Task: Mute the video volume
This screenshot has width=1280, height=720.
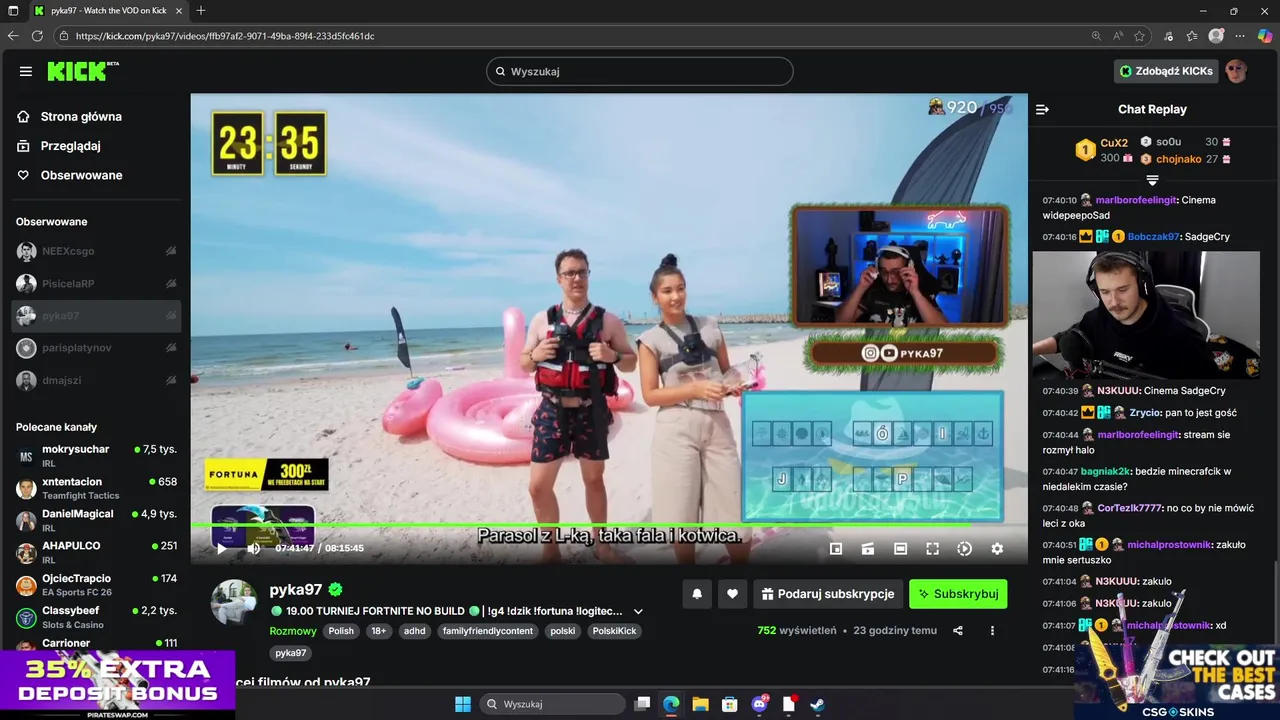Action: coord(254,548)
